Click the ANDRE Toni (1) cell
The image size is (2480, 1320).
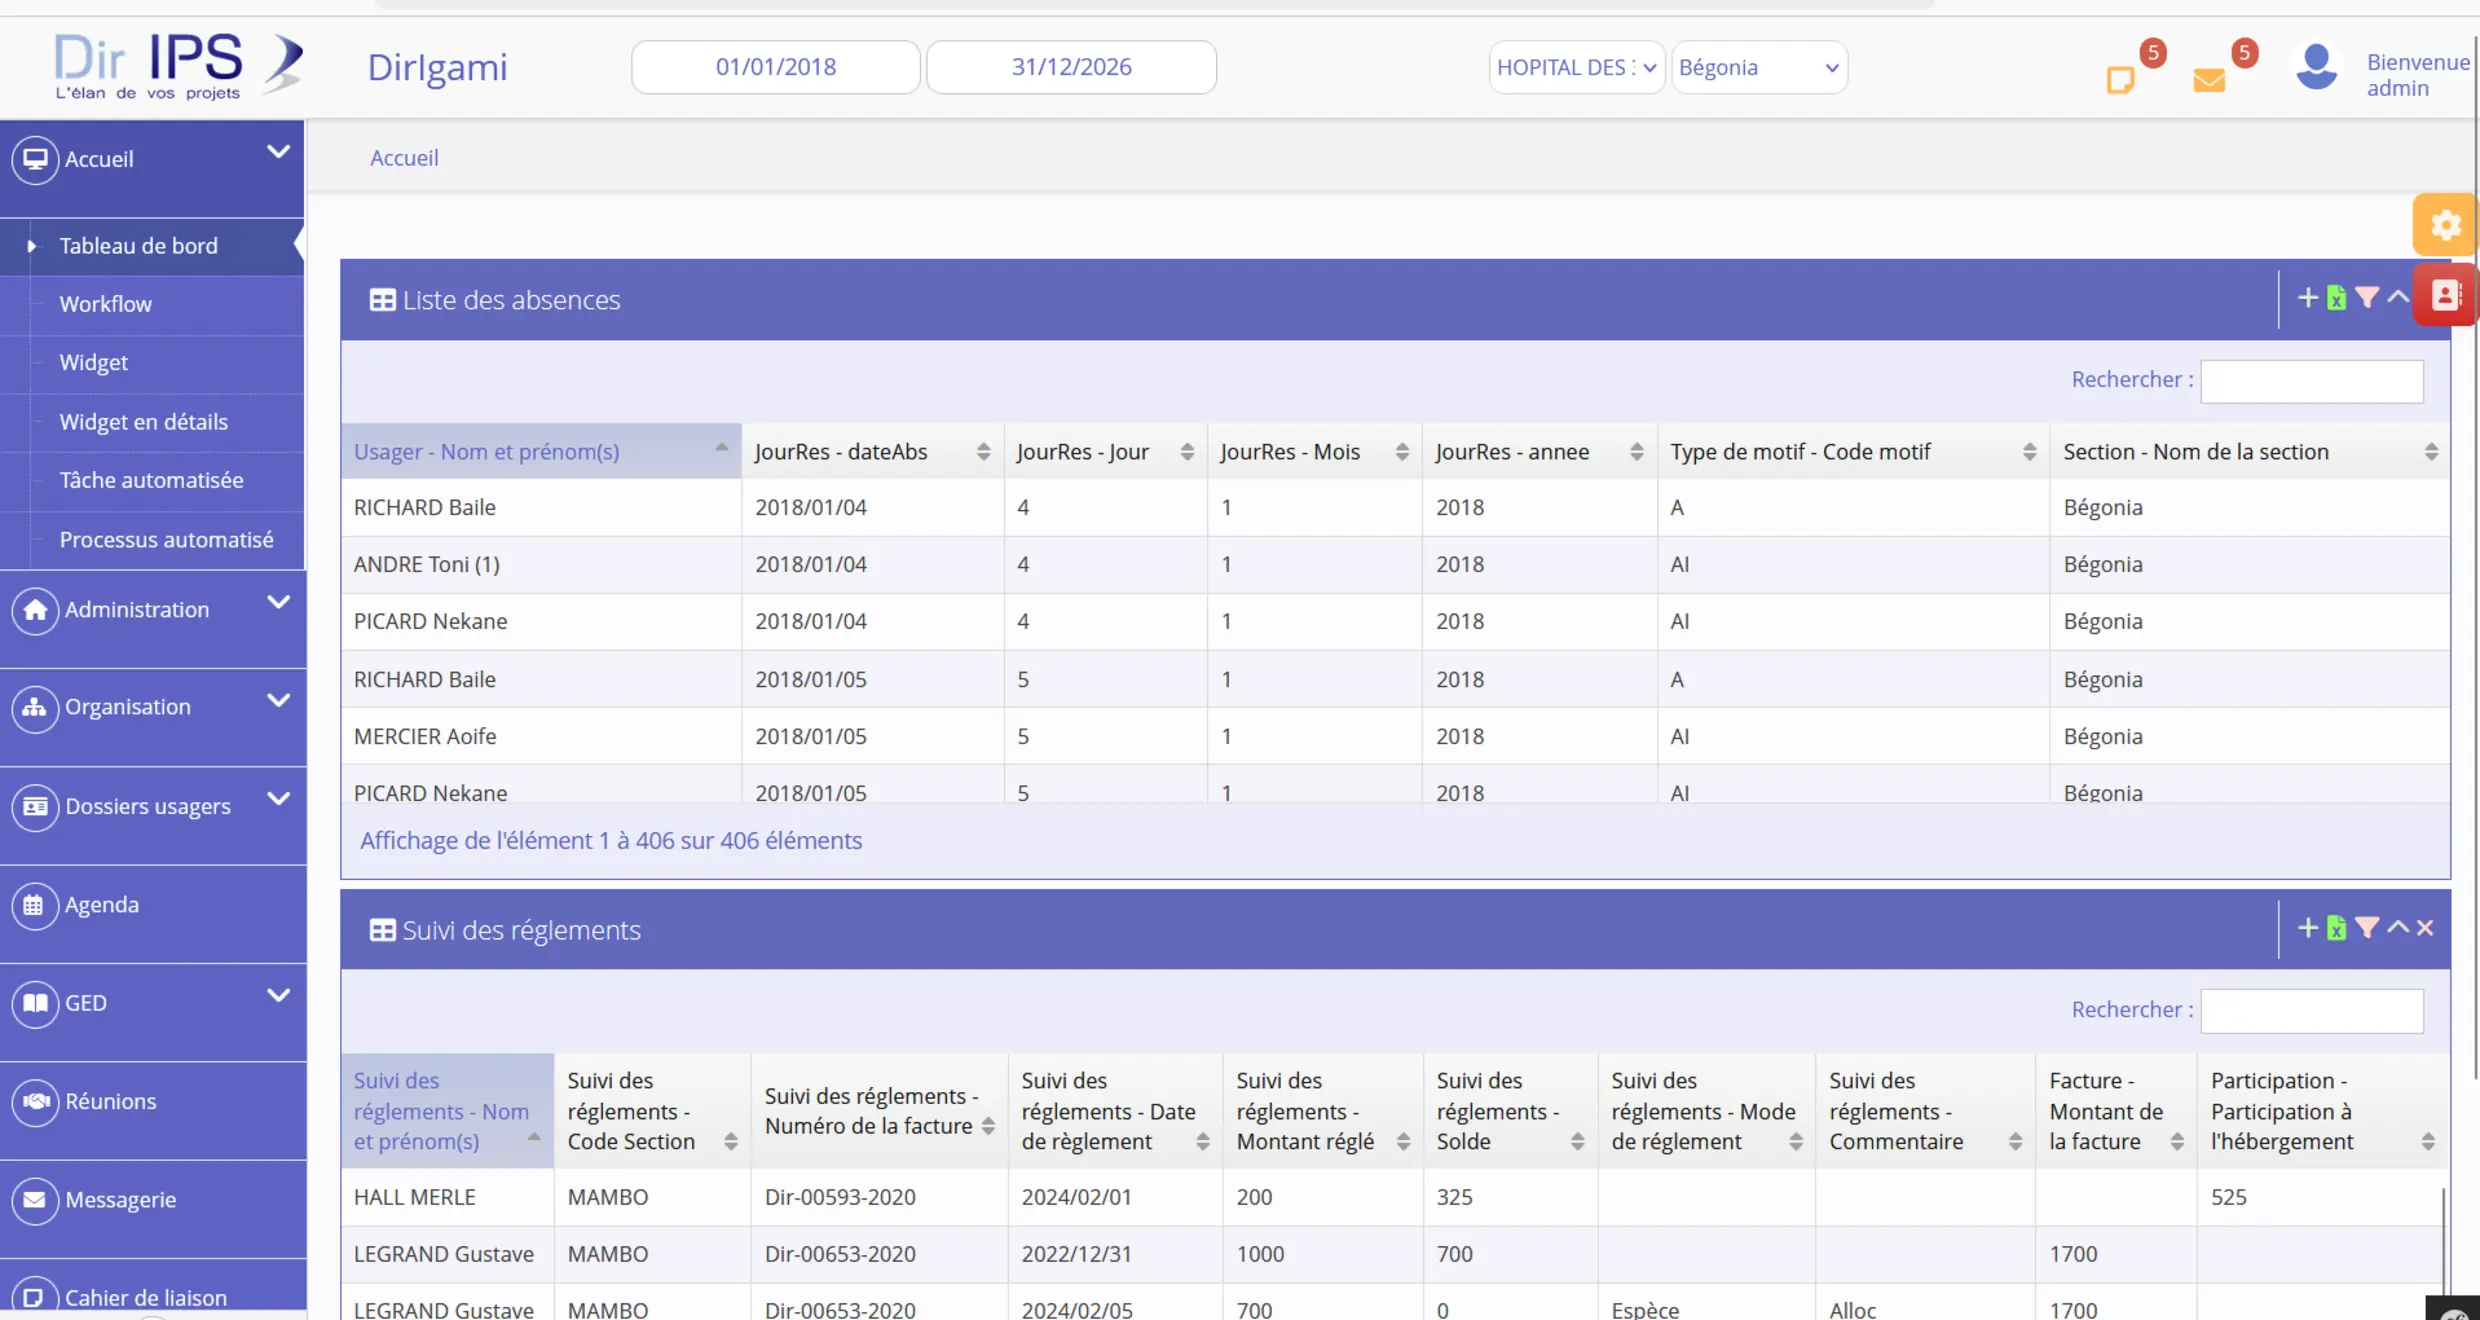click(541, 565)
